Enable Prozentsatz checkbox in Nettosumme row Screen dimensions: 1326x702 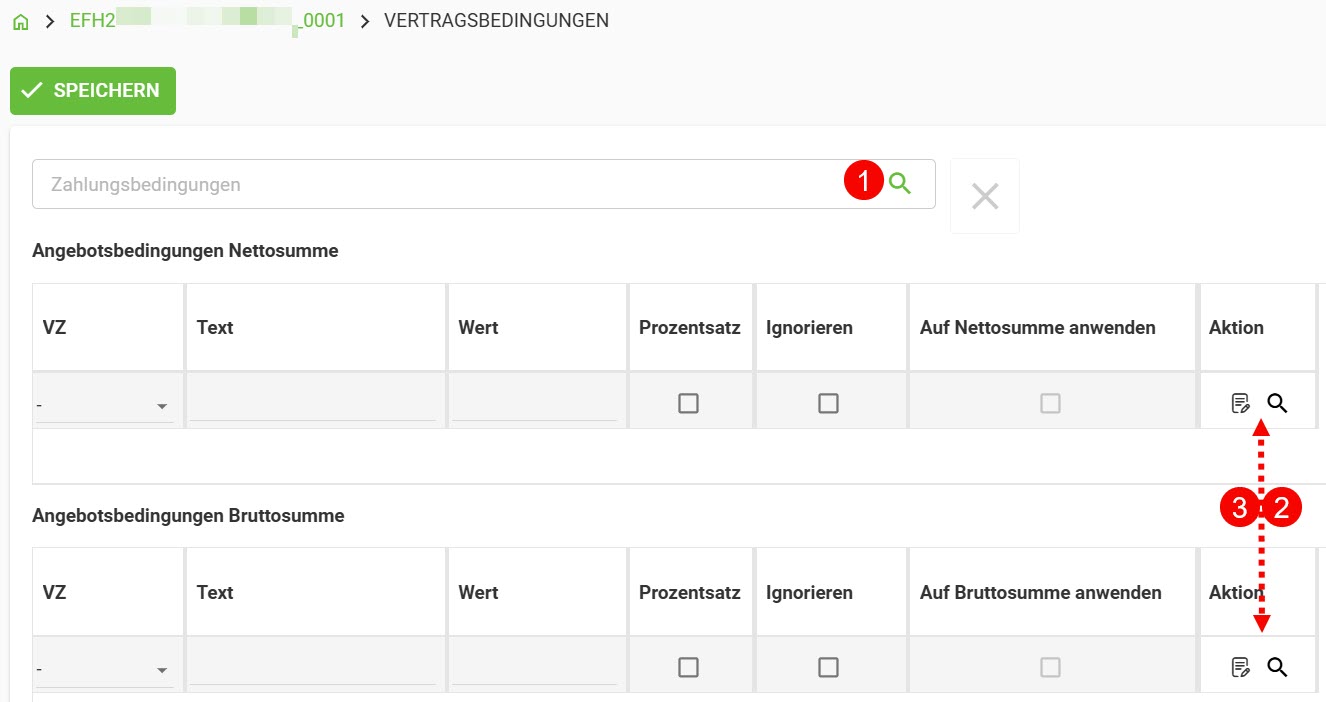[x=689, y=402]
